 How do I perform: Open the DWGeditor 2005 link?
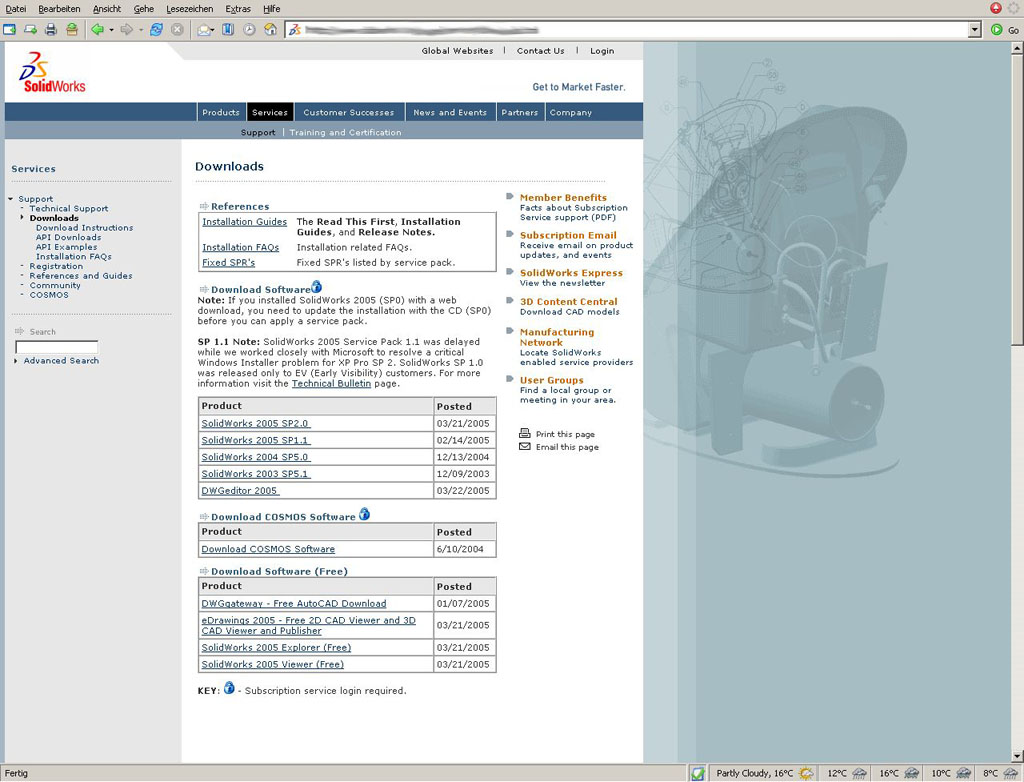coord(239,491)
